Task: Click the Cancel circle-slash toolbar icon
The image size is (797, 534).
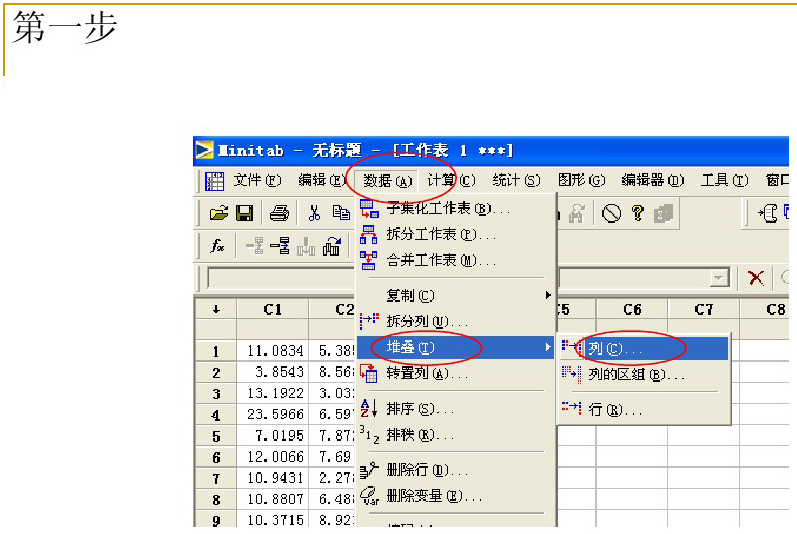Action: [611, 213]
